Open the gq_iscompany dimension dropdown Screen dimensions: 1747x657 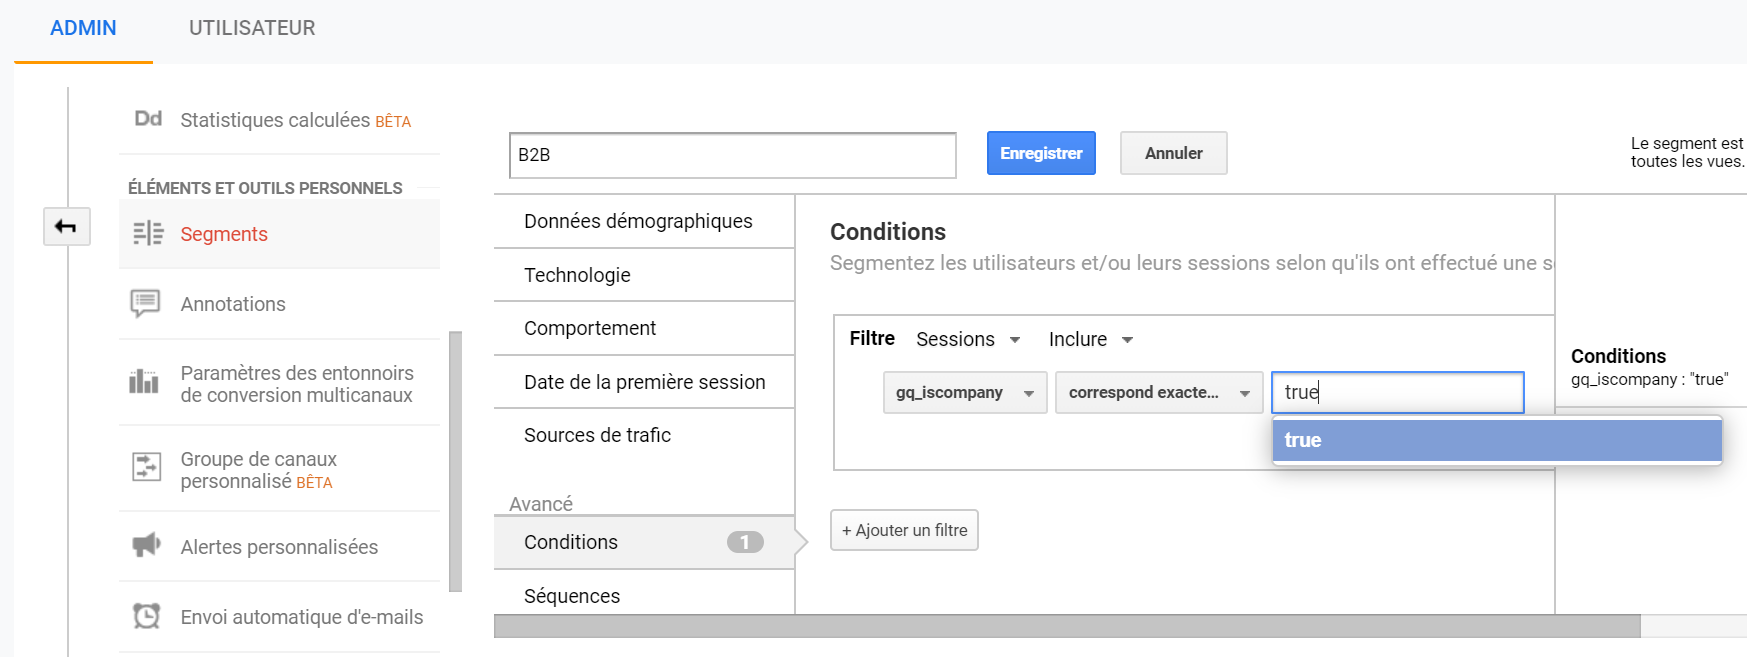[965, 392]
